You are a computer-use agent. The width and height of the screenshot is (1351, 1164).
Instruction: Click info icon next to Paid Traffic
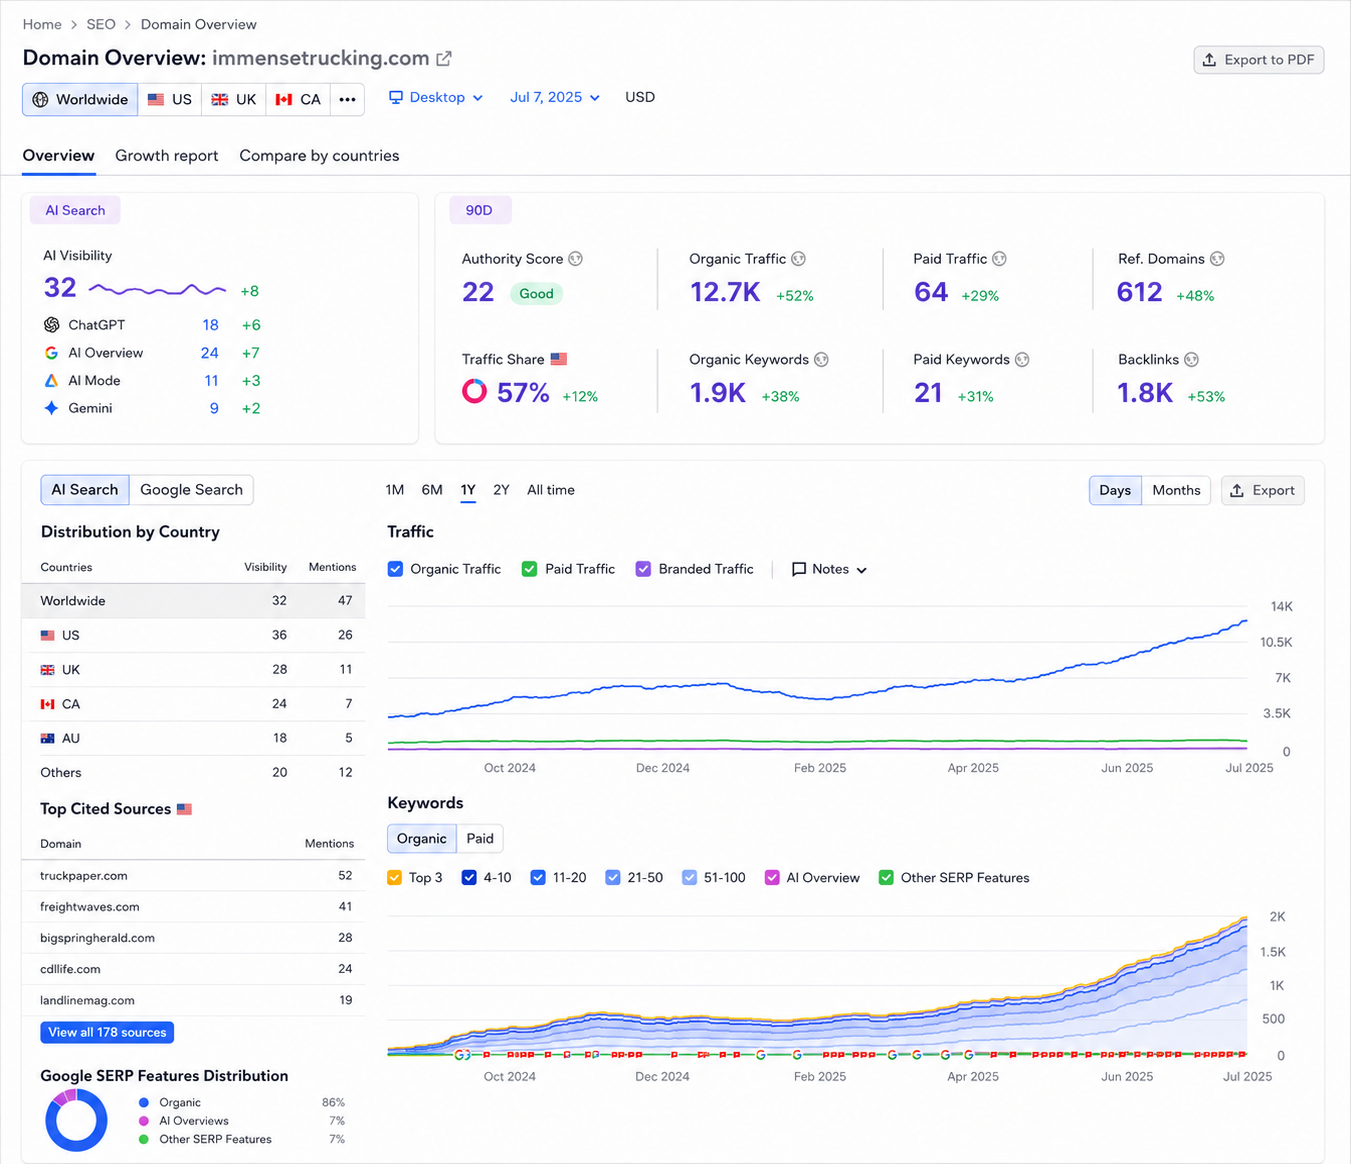[x=999, y=259]
